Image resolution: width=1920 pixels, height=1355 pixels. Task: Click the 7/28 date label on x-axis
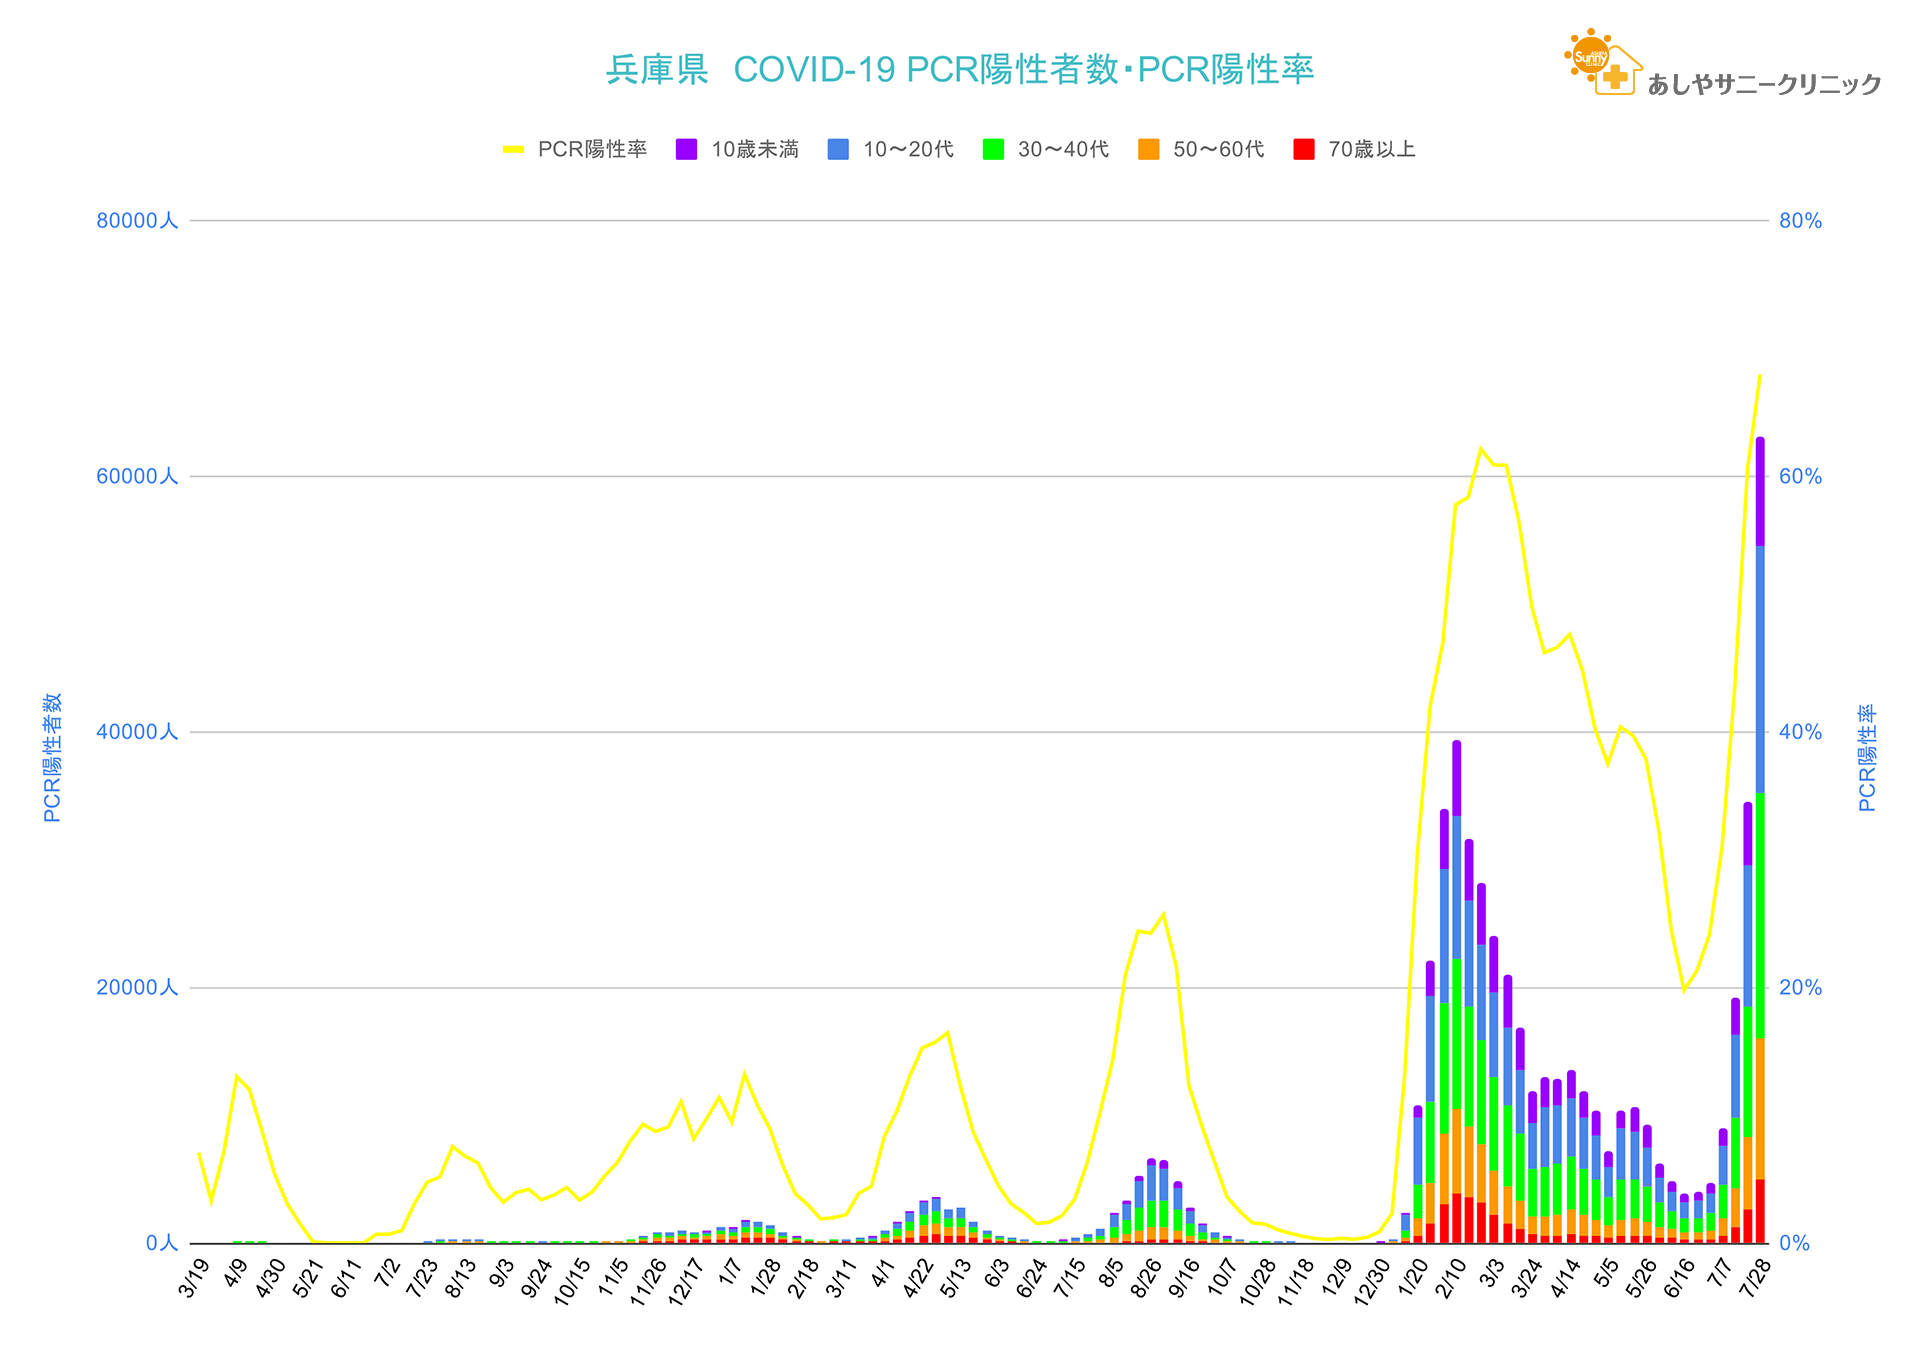[1755, 1279]
